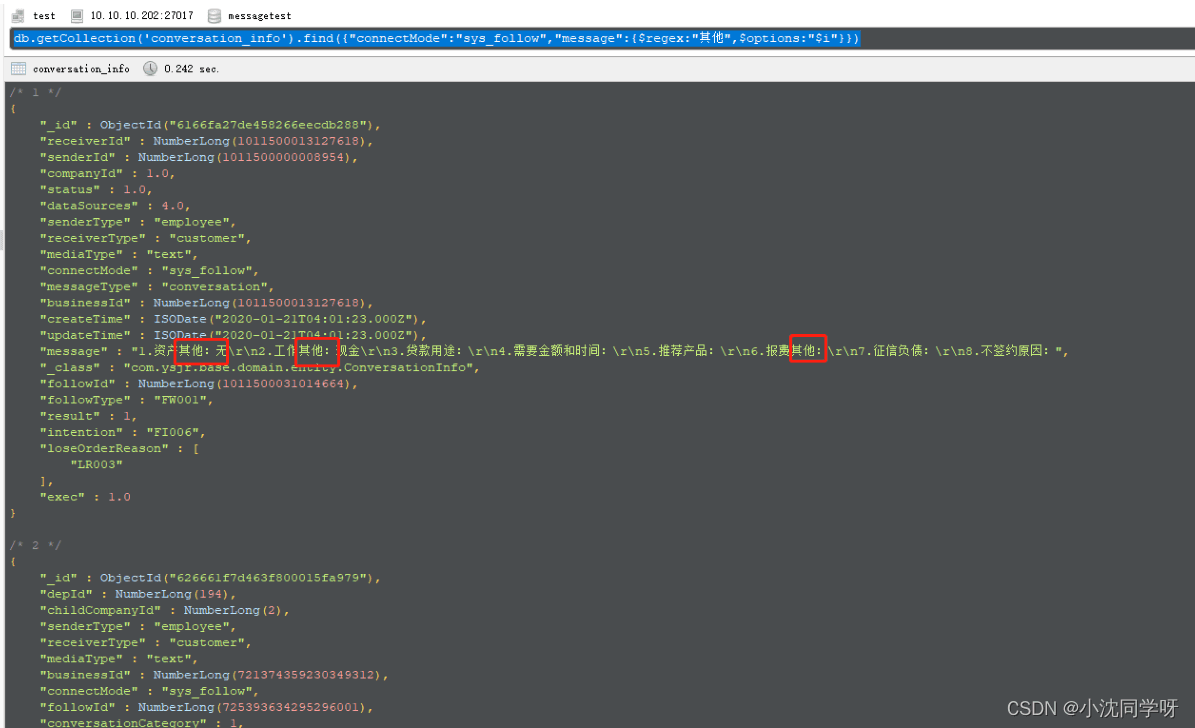The height and width of the screenshot is (728, 1195).
Task: Click the followId NumberLong(725393634295296001) line
Action: [207, 707]
